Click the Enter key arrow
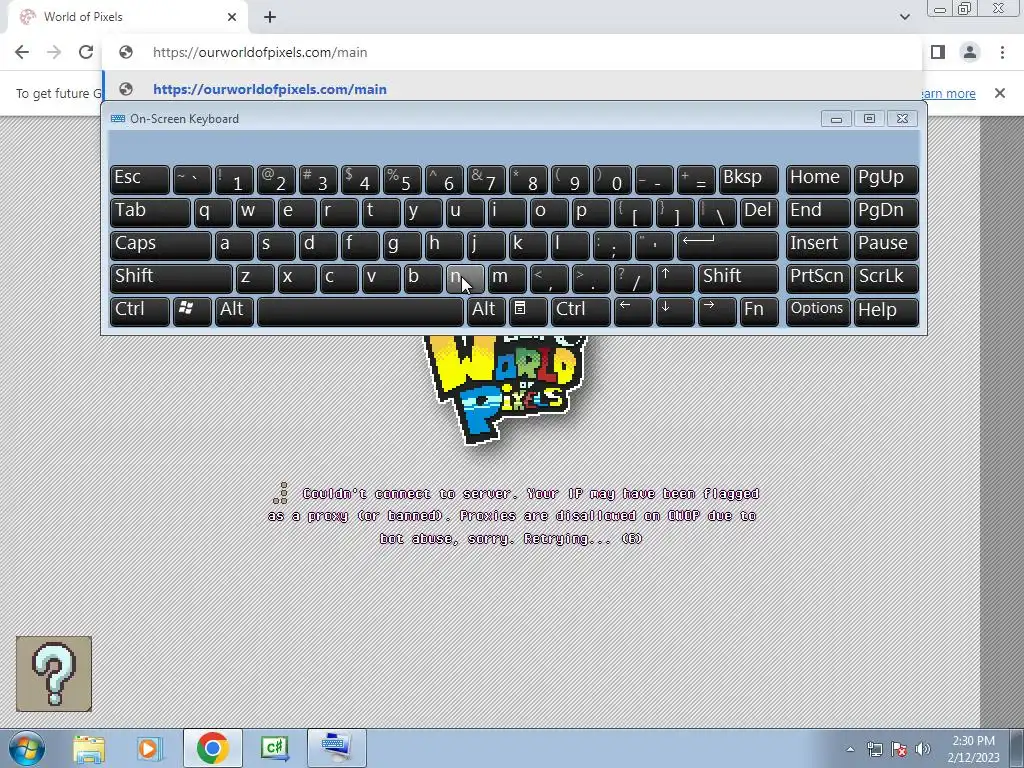 [x=728, y=245]
